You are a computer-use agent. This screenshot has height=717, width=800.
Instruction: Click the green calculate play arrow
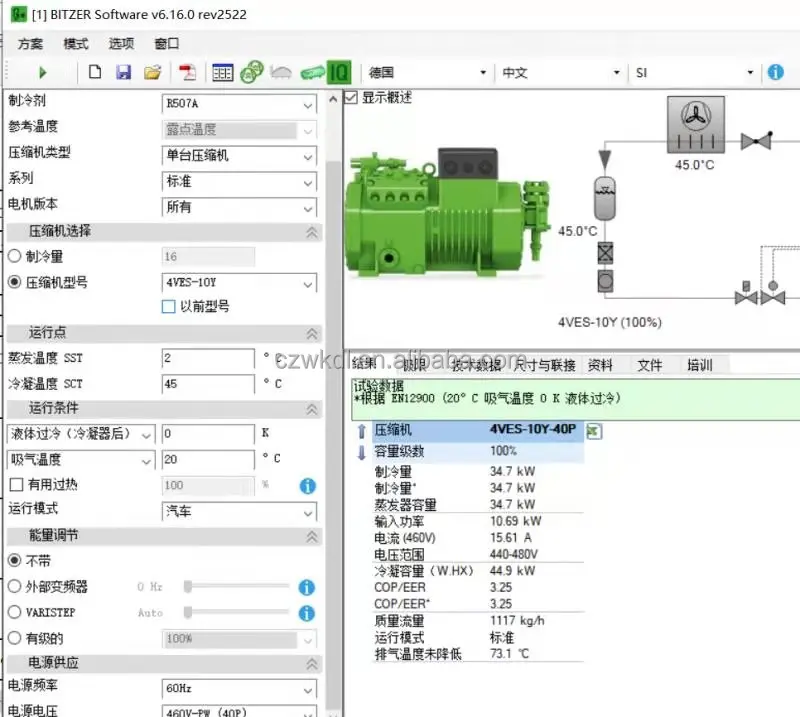[x=43, y=73]
